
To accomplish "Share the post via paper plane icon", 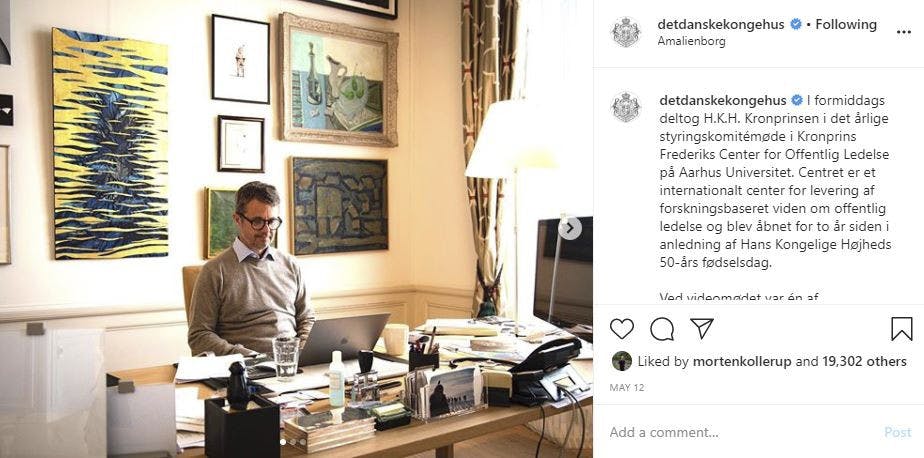I will point(702,328).
